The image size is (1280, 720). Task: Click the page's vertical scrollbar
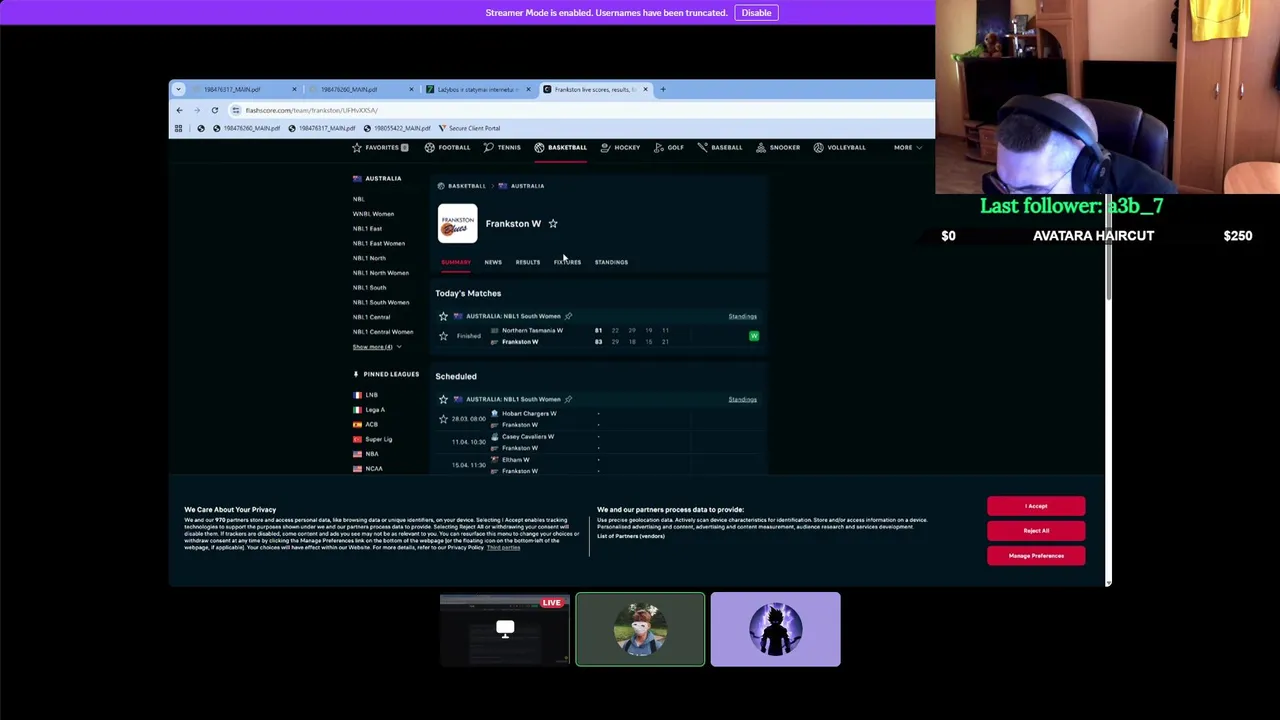pos(1107,245)
